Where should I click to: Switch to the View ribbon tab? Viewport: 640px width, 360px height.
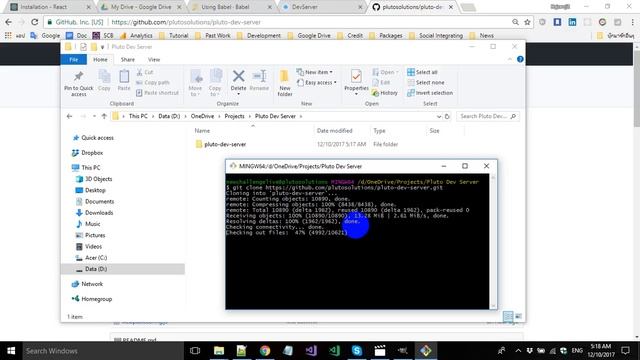point(154,60)
